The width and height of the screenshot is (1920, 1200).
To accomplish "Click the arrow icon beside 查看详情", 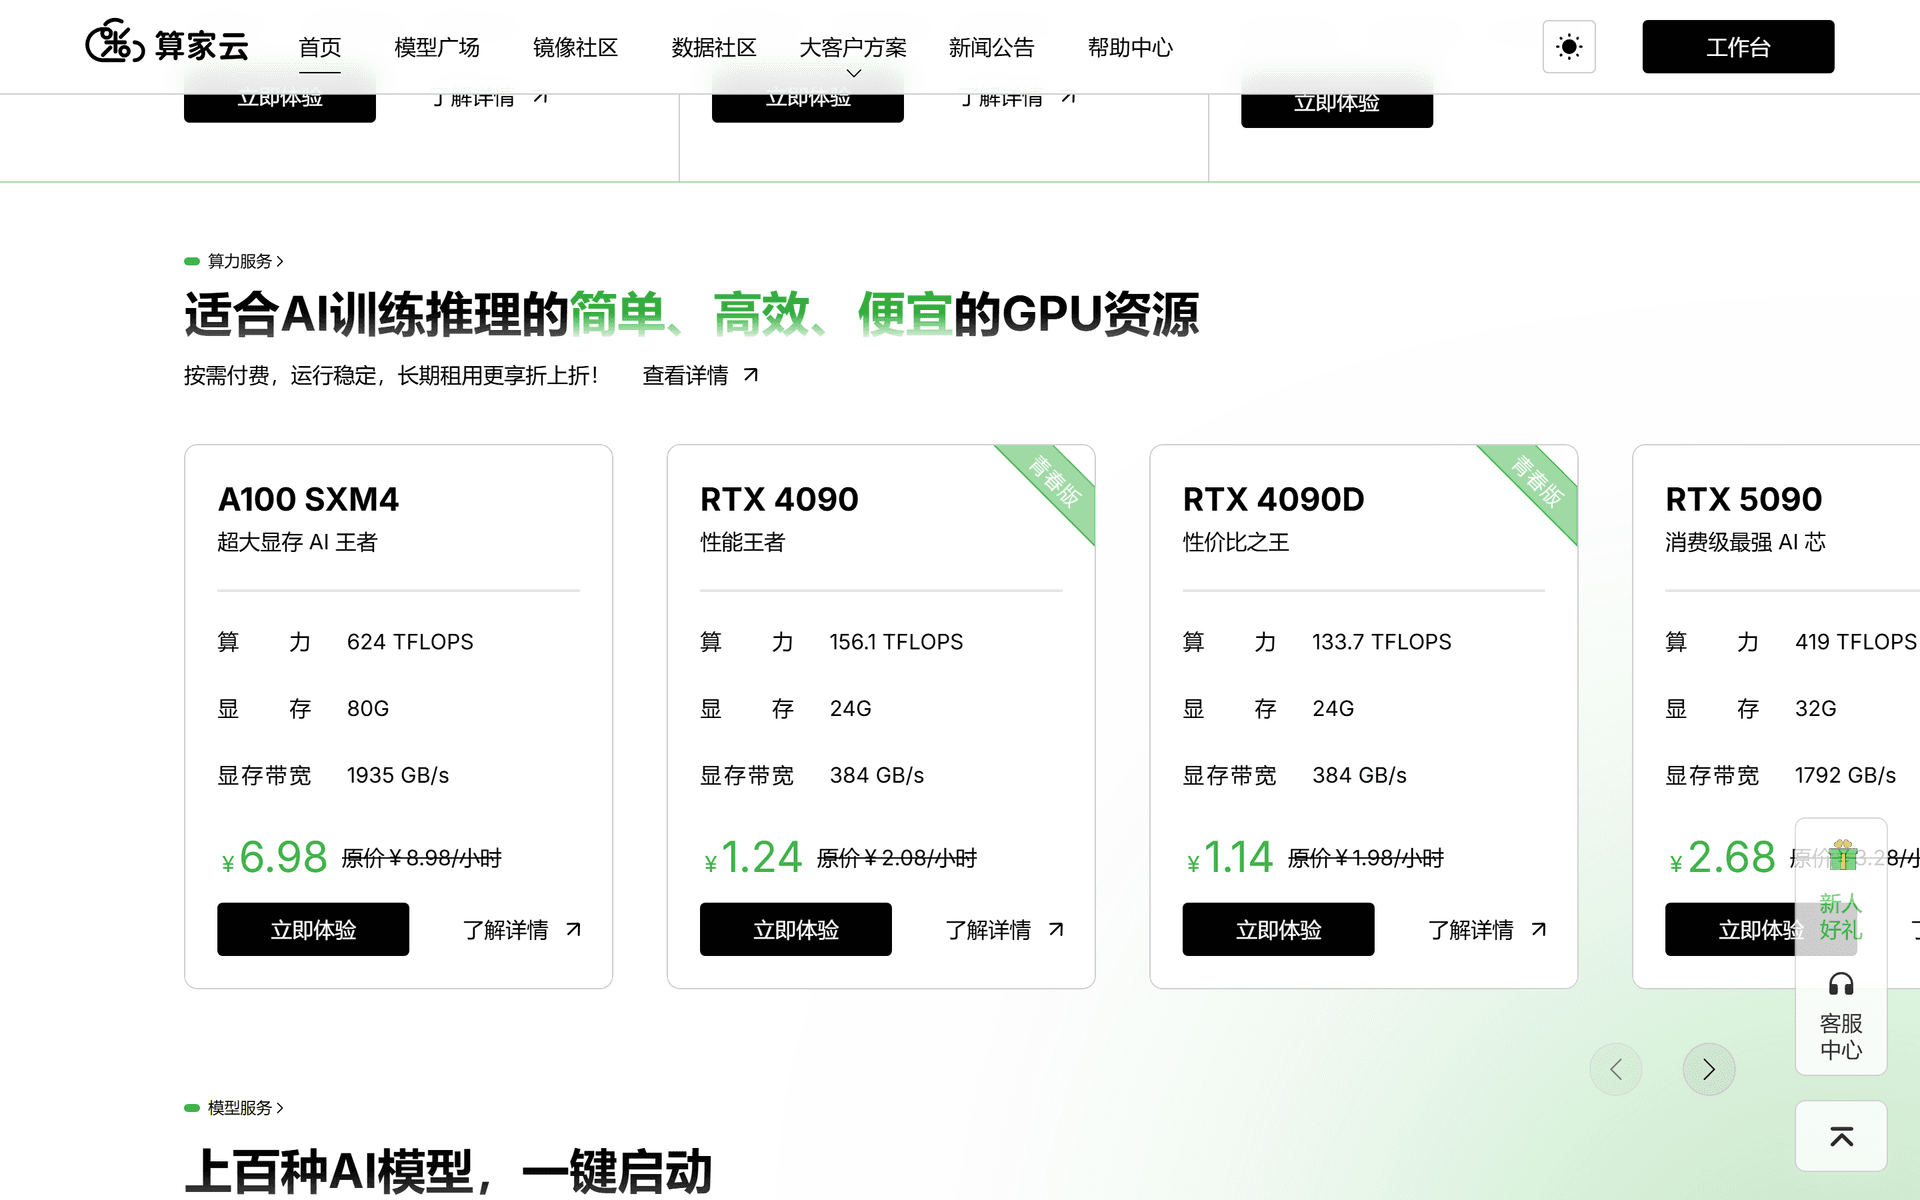I will pyautogui.click(x=751, y=374).
